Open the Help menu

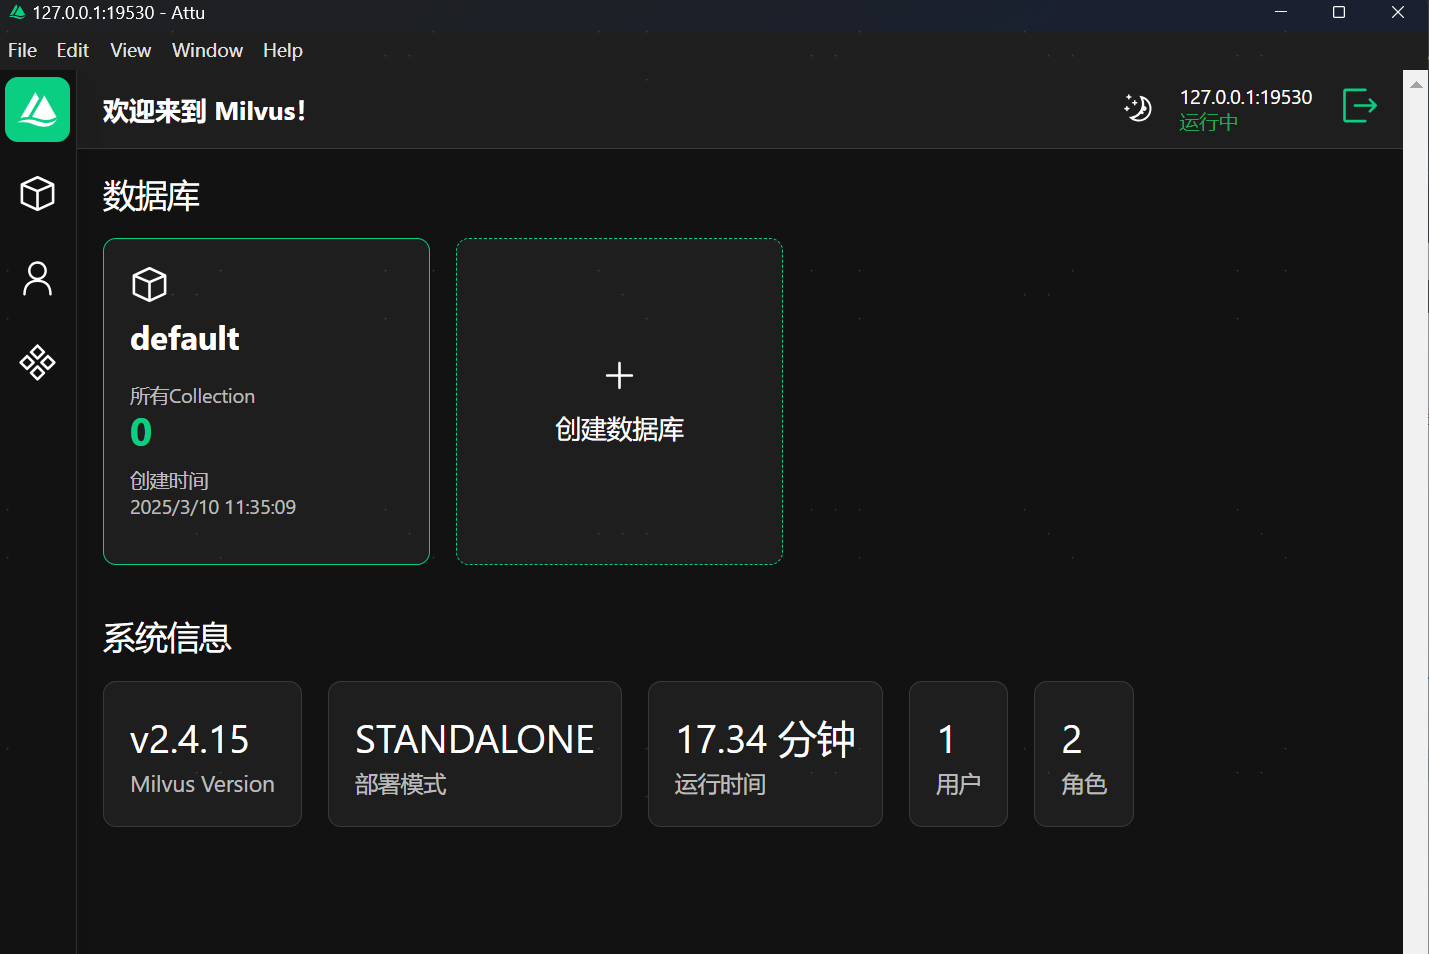[x=282, y=50]
